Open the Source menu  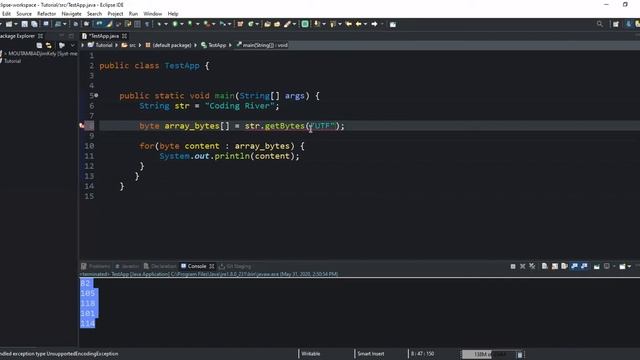24,14
